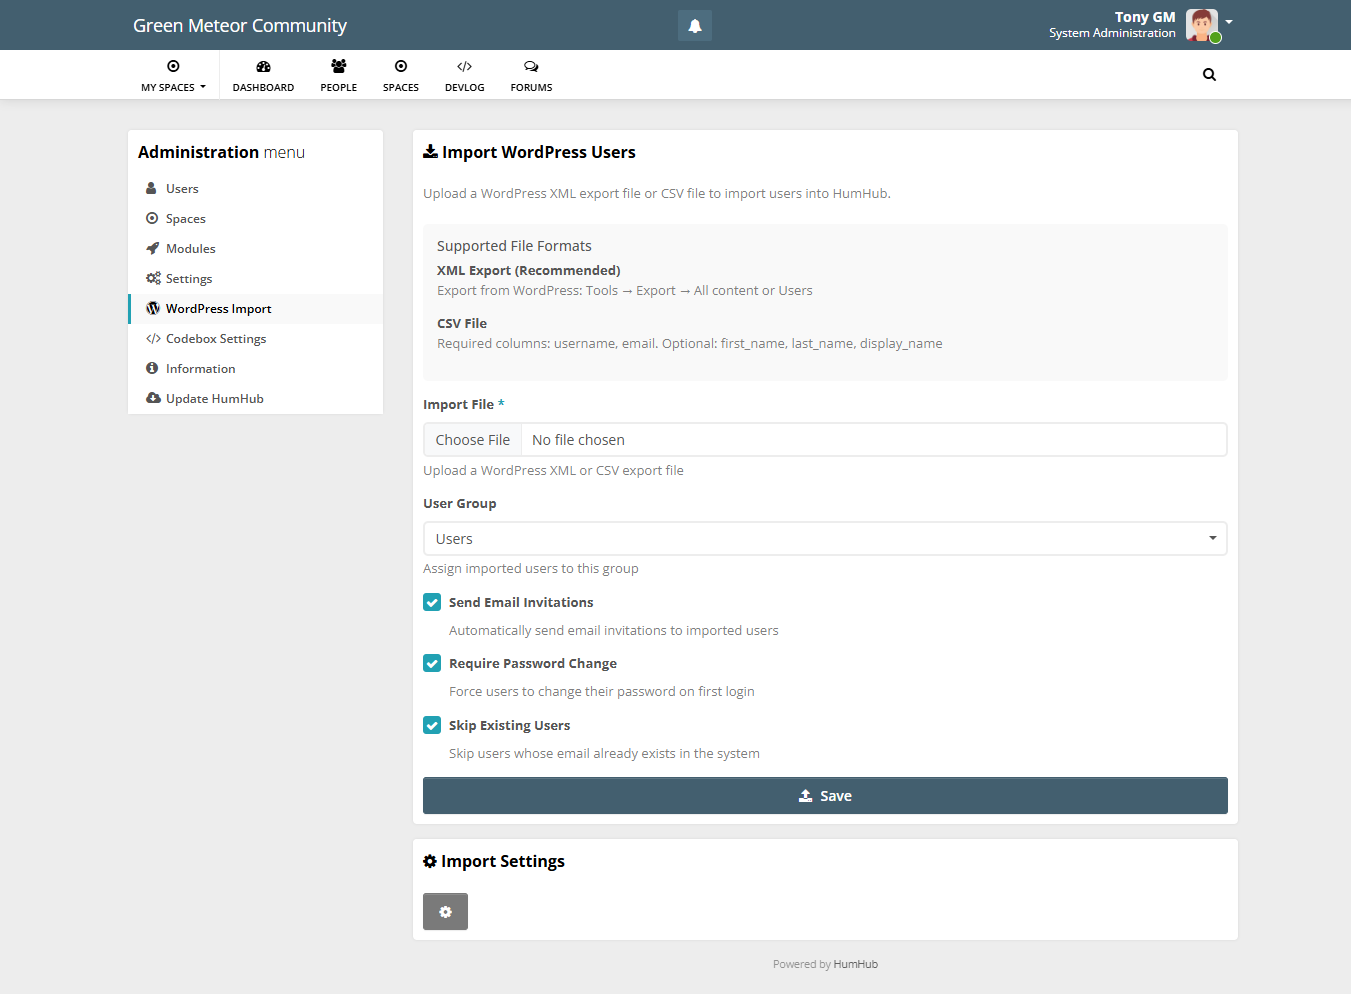Click the Save button
This screenshot has height=994, width=1351.
[x=825, y=796]
